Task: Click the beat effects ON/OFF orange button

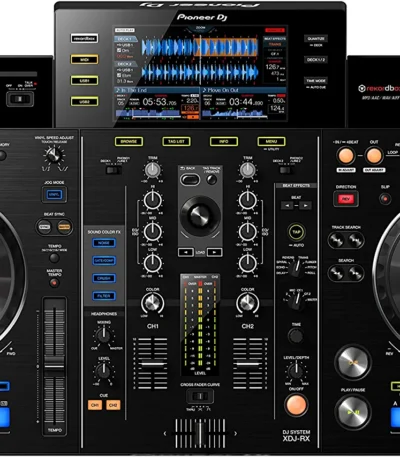Action: click(x=296, y=405)
